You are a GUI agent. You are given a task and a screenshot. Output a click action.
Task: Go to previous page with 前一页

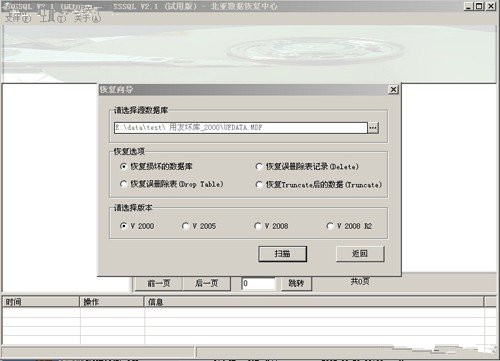(x=159, y=283)
